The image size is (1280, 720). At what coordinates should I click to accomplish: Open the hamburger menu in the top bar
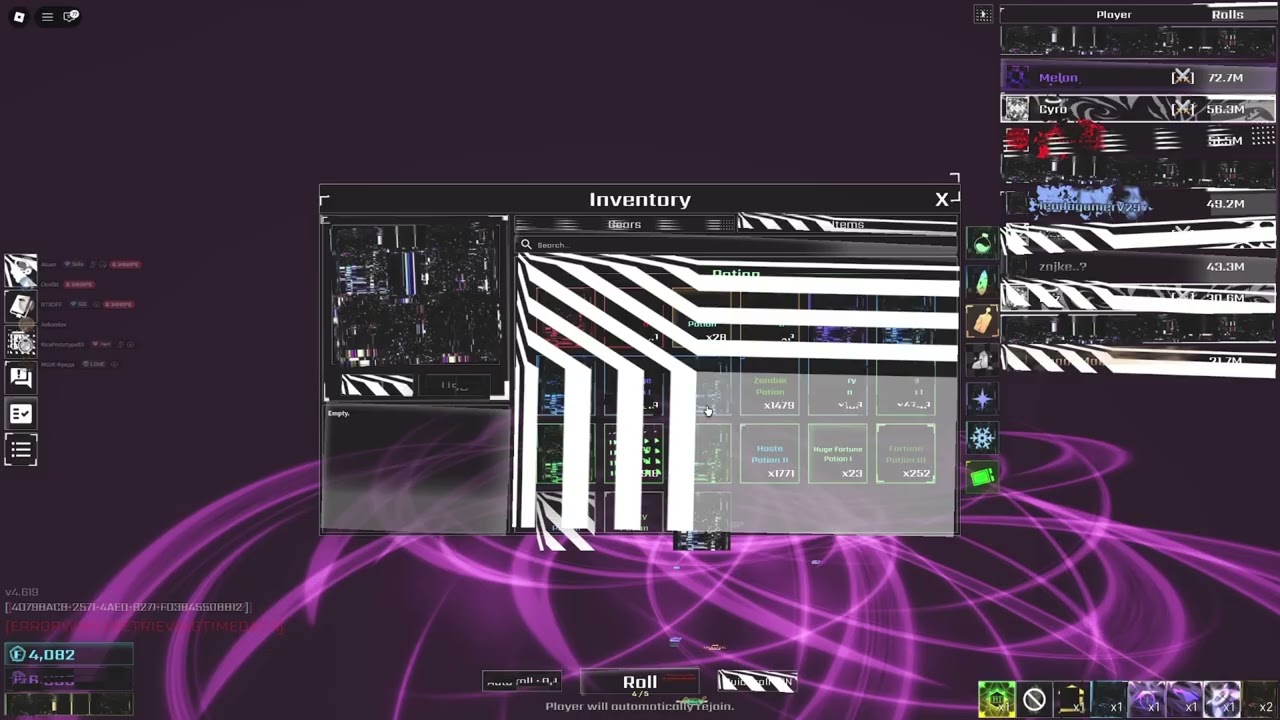(47, 16)
